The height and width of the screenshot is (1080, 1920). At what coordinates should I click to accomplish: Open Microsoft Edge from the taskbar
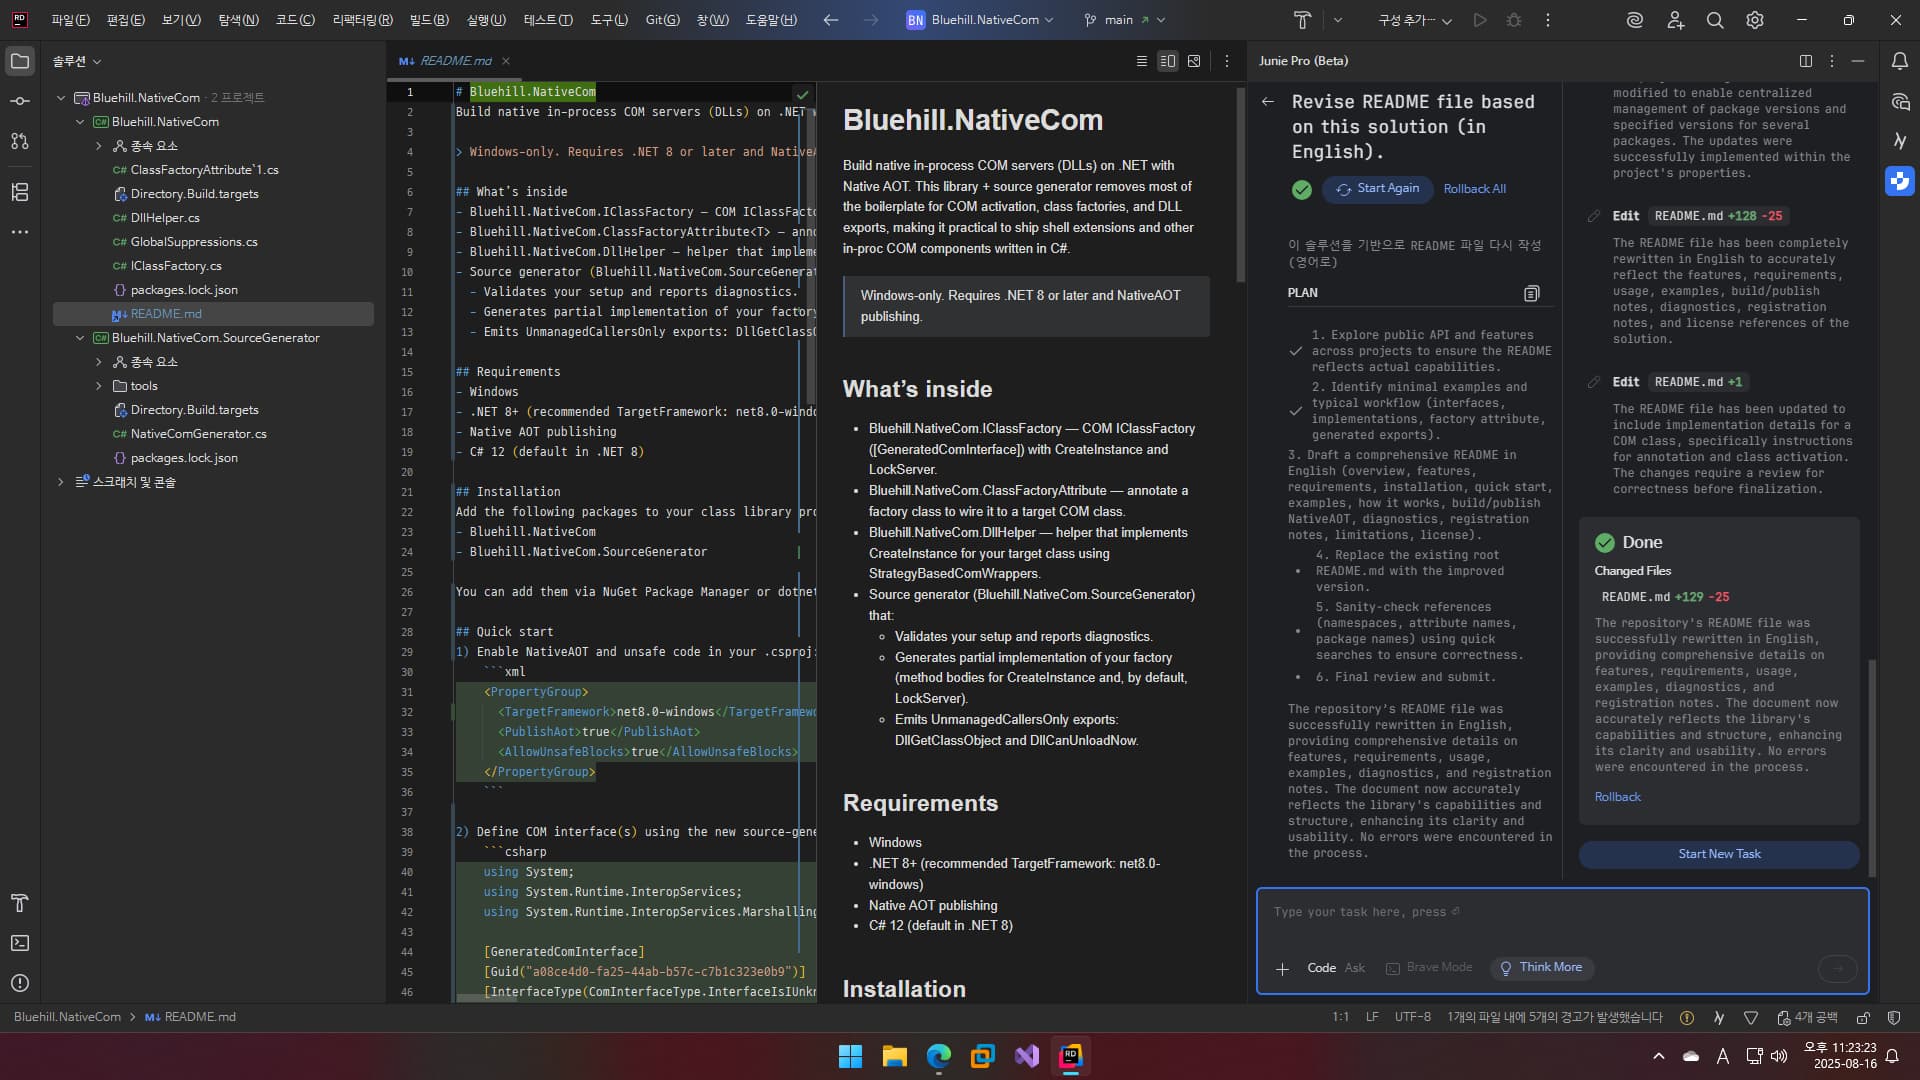pyautogui.click(x=938, y=1056)
